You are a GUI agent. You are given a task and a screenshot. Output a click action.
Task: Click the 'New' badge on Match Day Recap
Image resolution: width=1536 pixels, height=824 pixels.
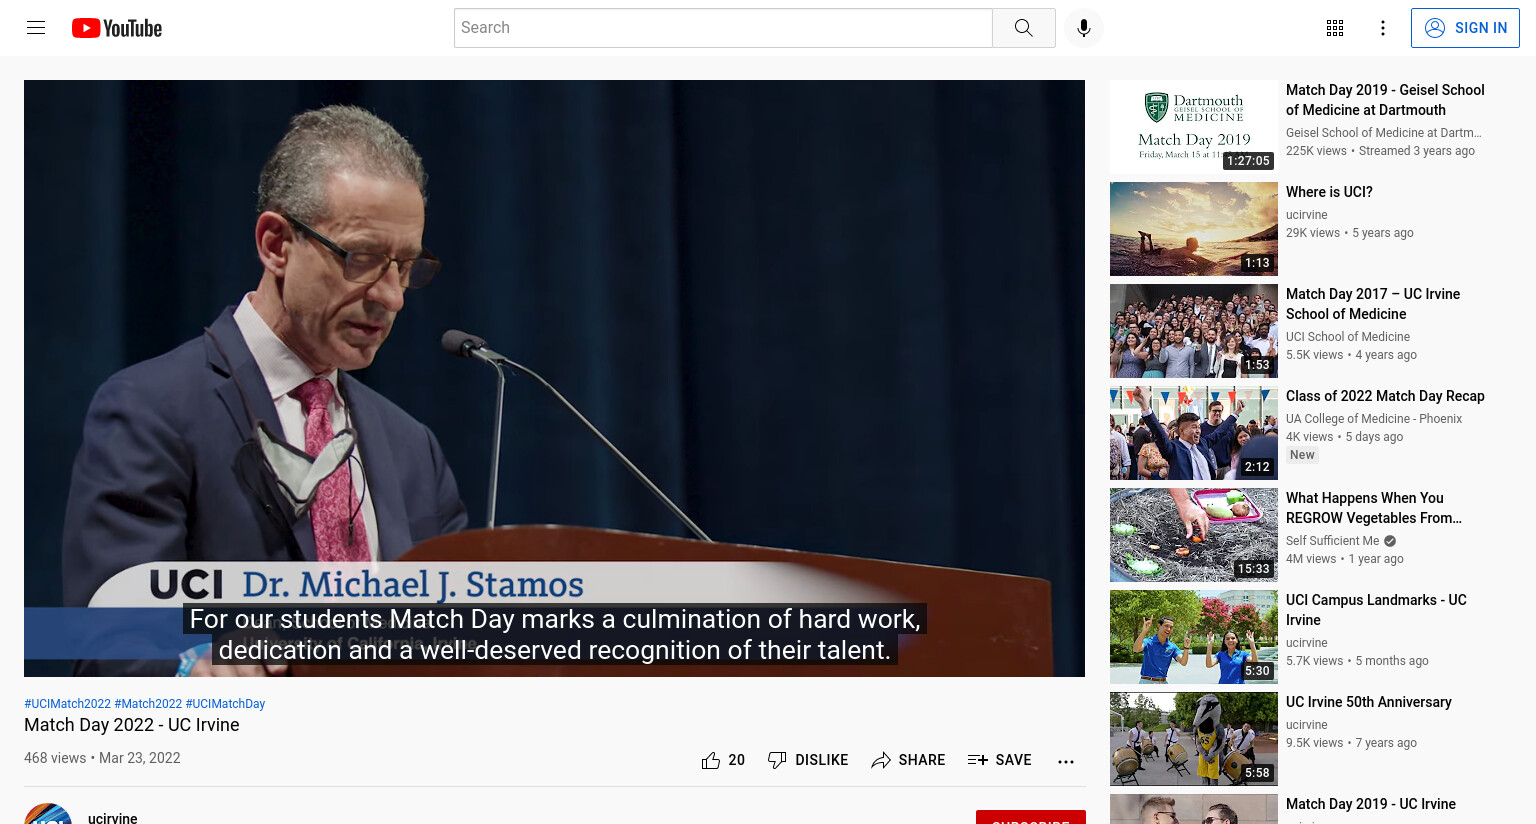coord(1302,455)
